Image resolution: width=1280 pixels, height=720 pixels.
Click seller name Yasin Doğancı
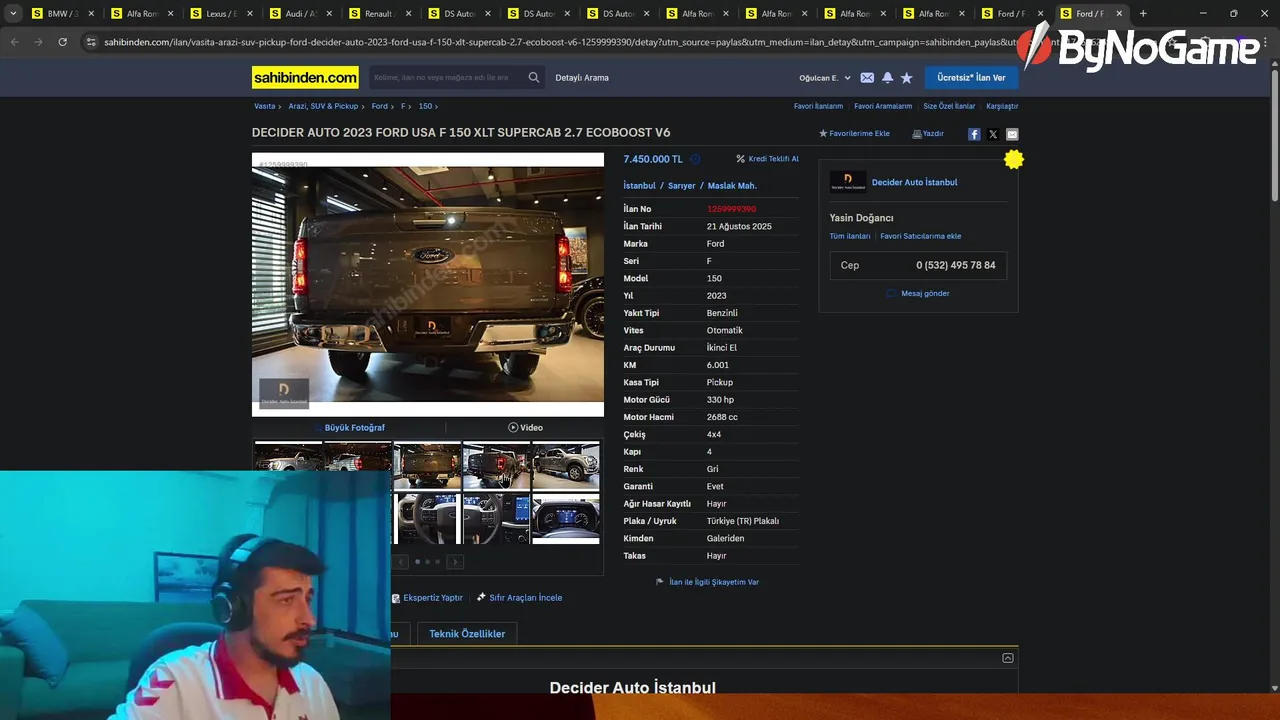[861, 218]
